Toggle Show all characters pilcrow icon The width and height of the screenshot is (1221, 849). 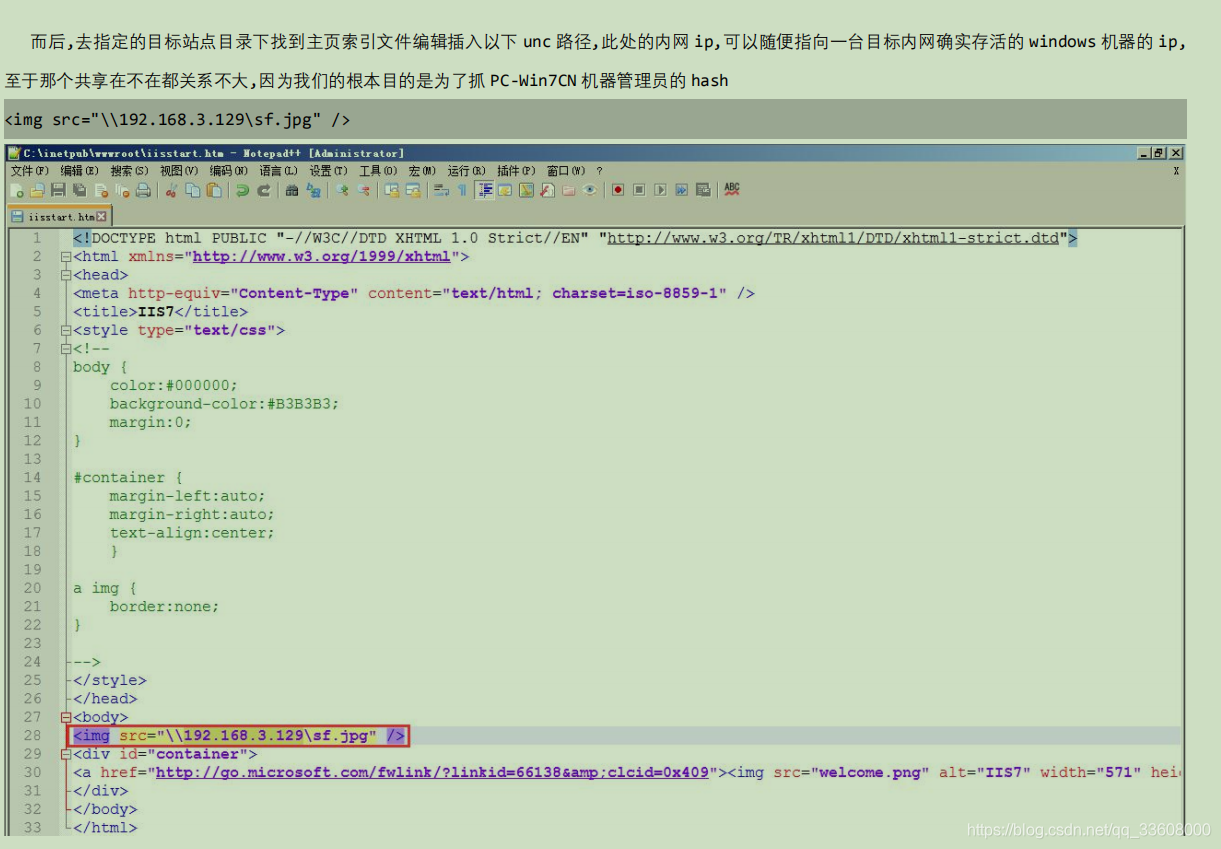[462, 190]
